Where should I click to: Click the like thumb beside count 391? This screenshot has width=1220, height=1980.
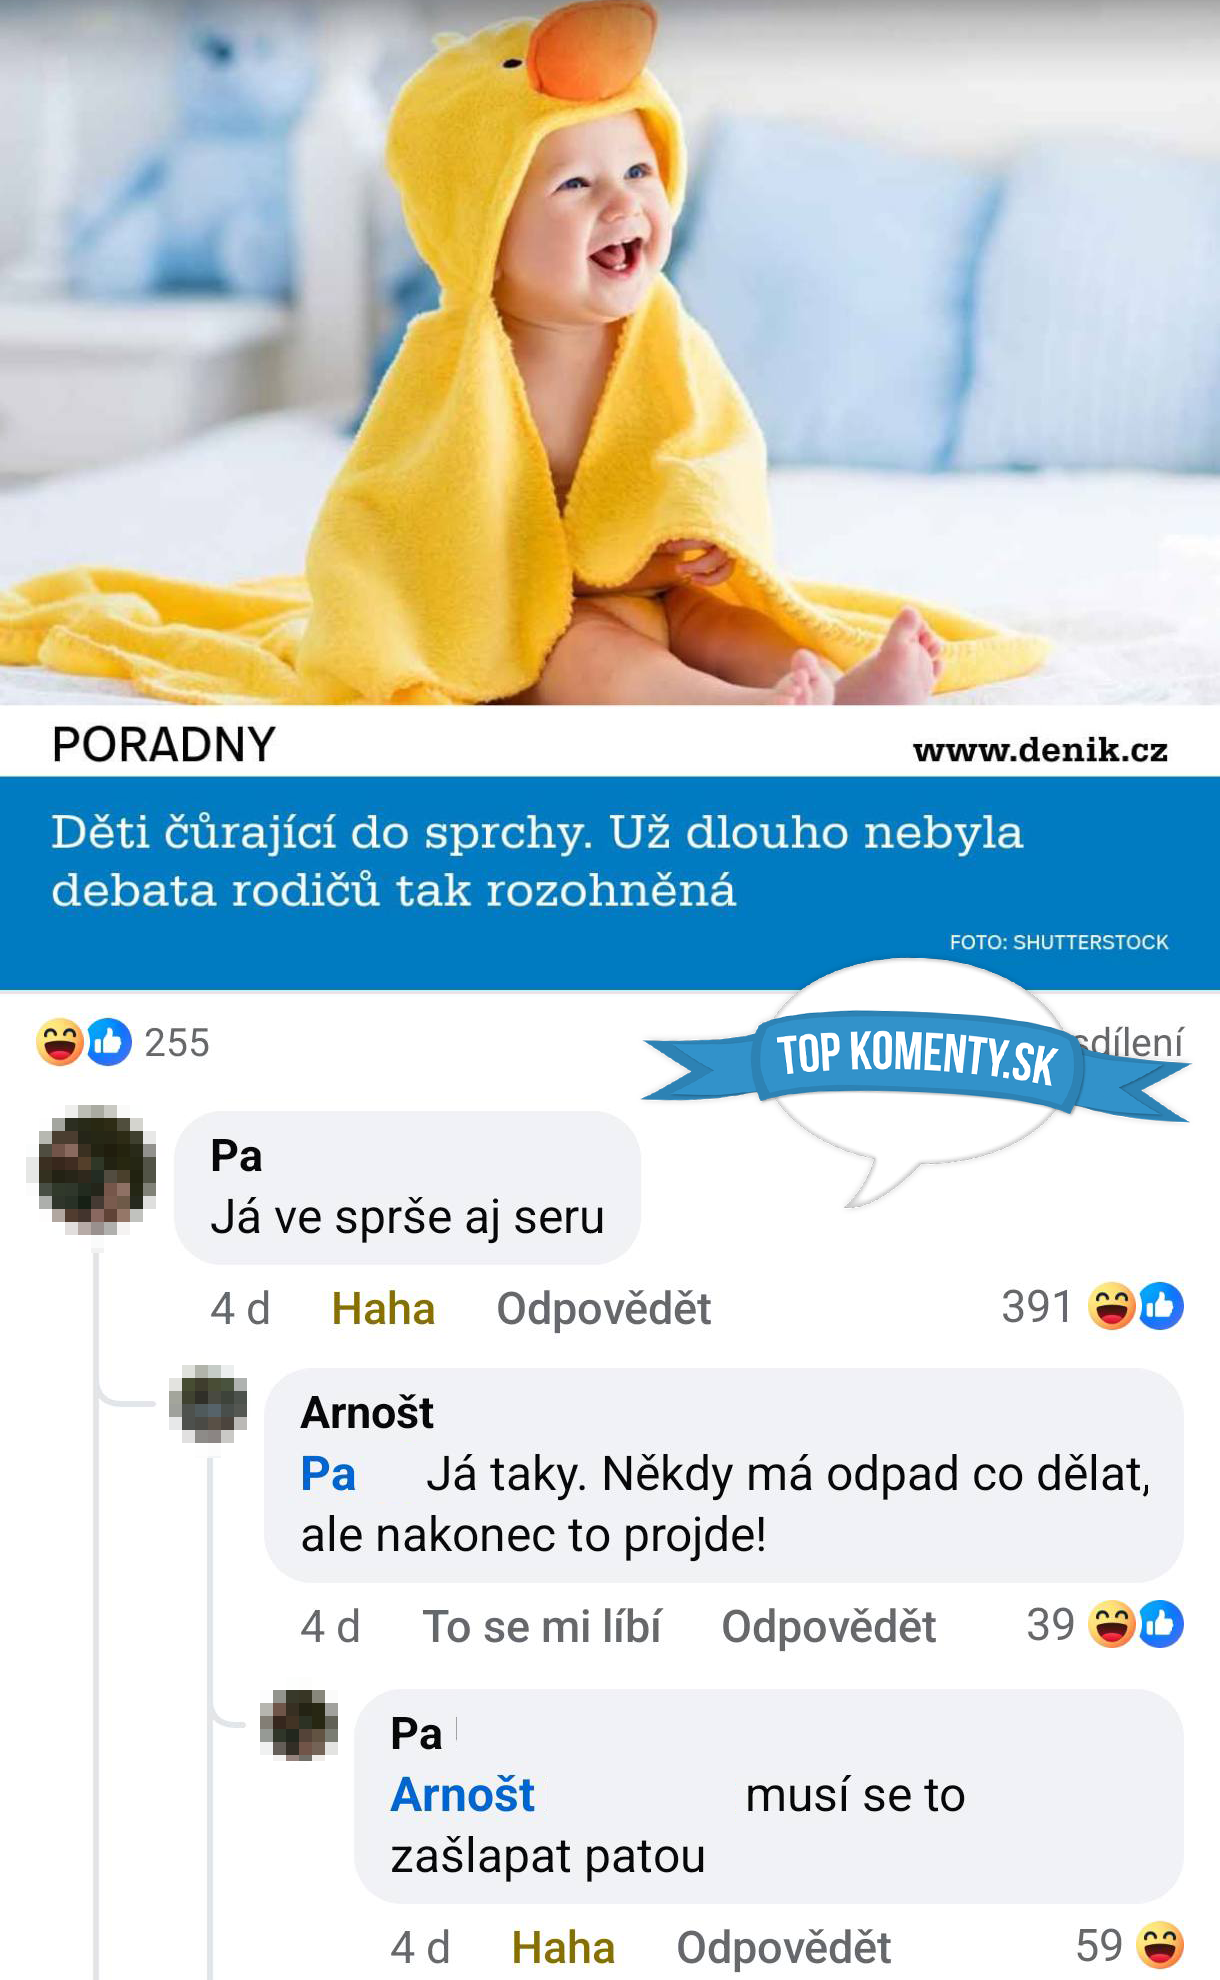click(x=1161, y=1306)
